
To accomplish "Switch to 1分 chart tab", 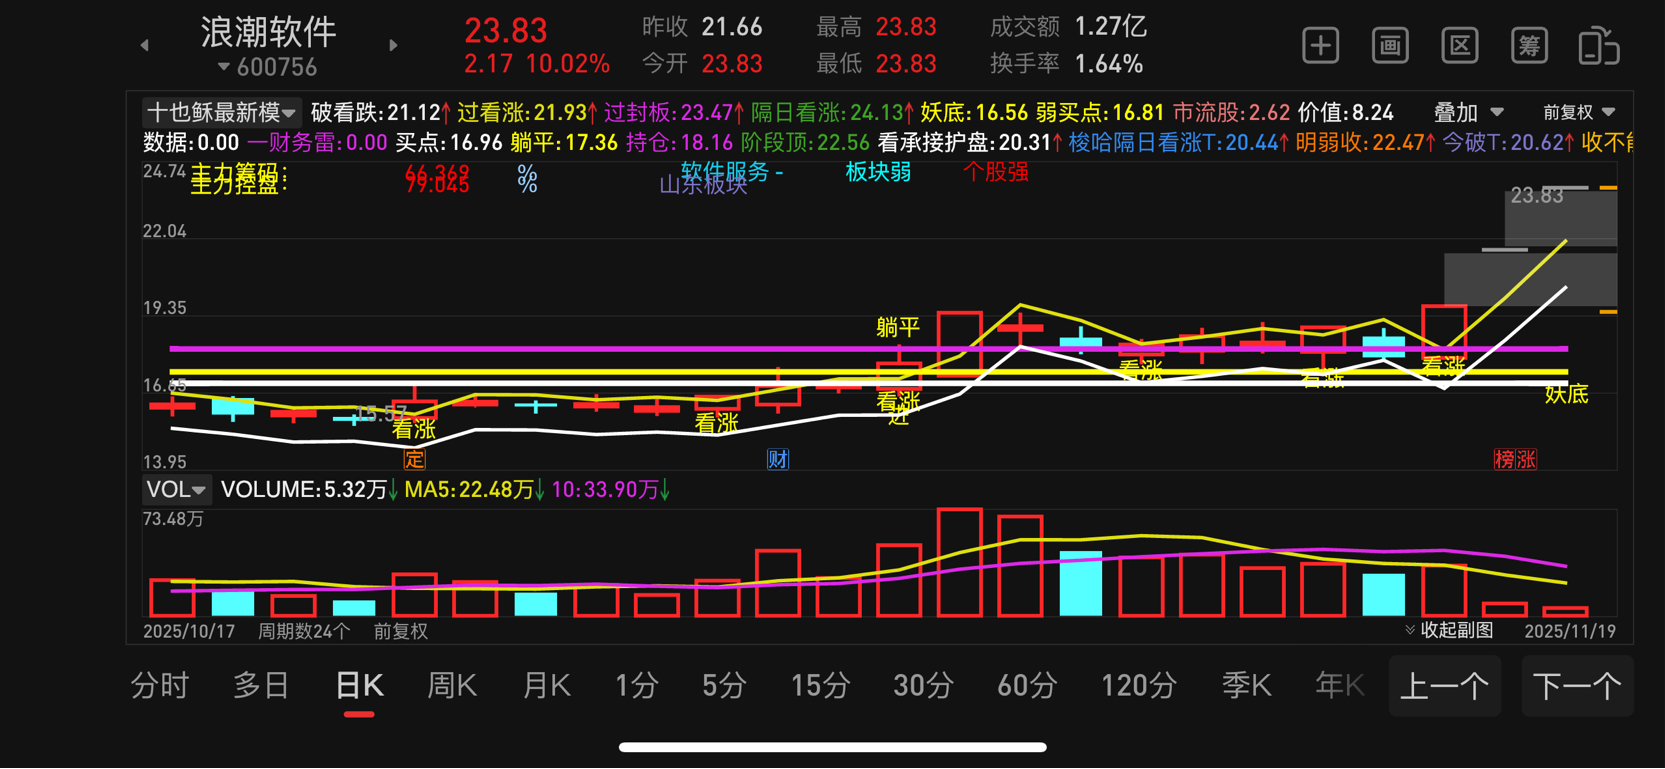I will pos(637,686).
